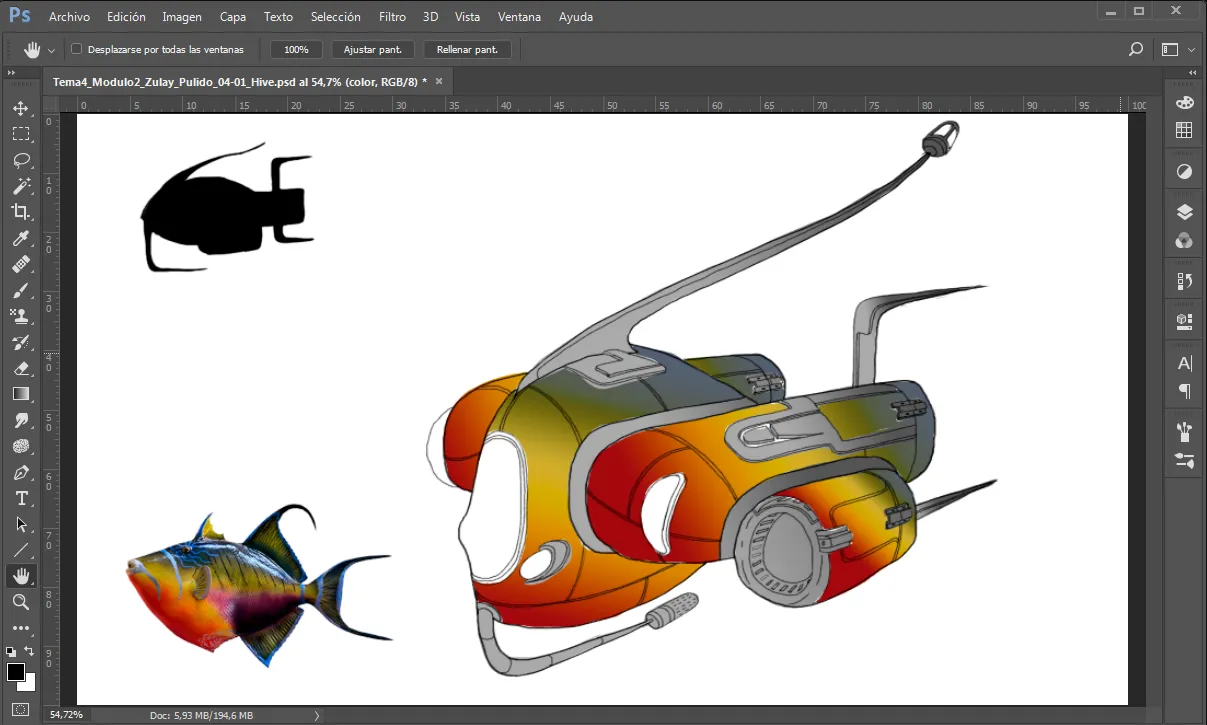Select the Move tool
Screen dimensions: 1207x725
pos(21,108)
